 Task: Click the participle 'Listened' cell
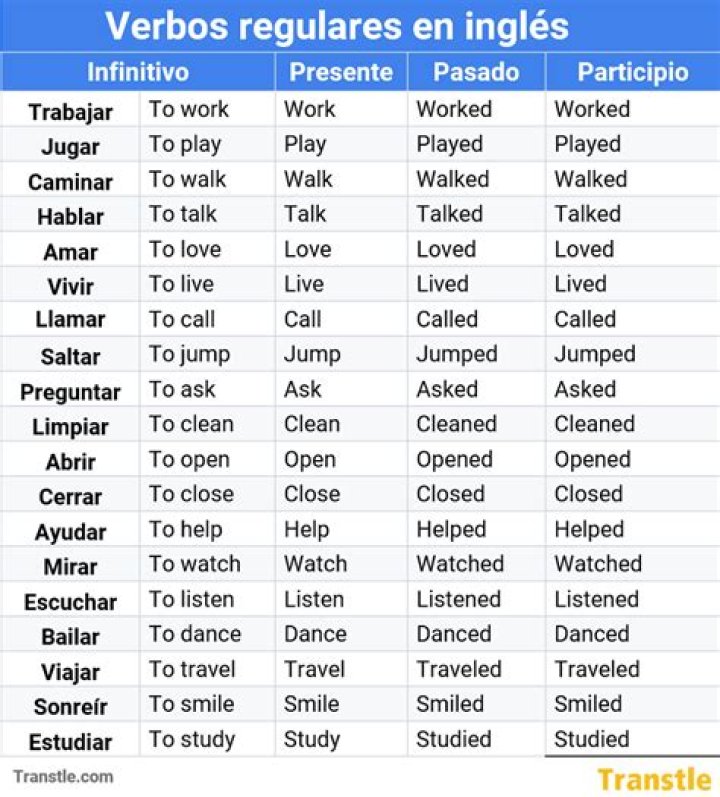[596, 599]
